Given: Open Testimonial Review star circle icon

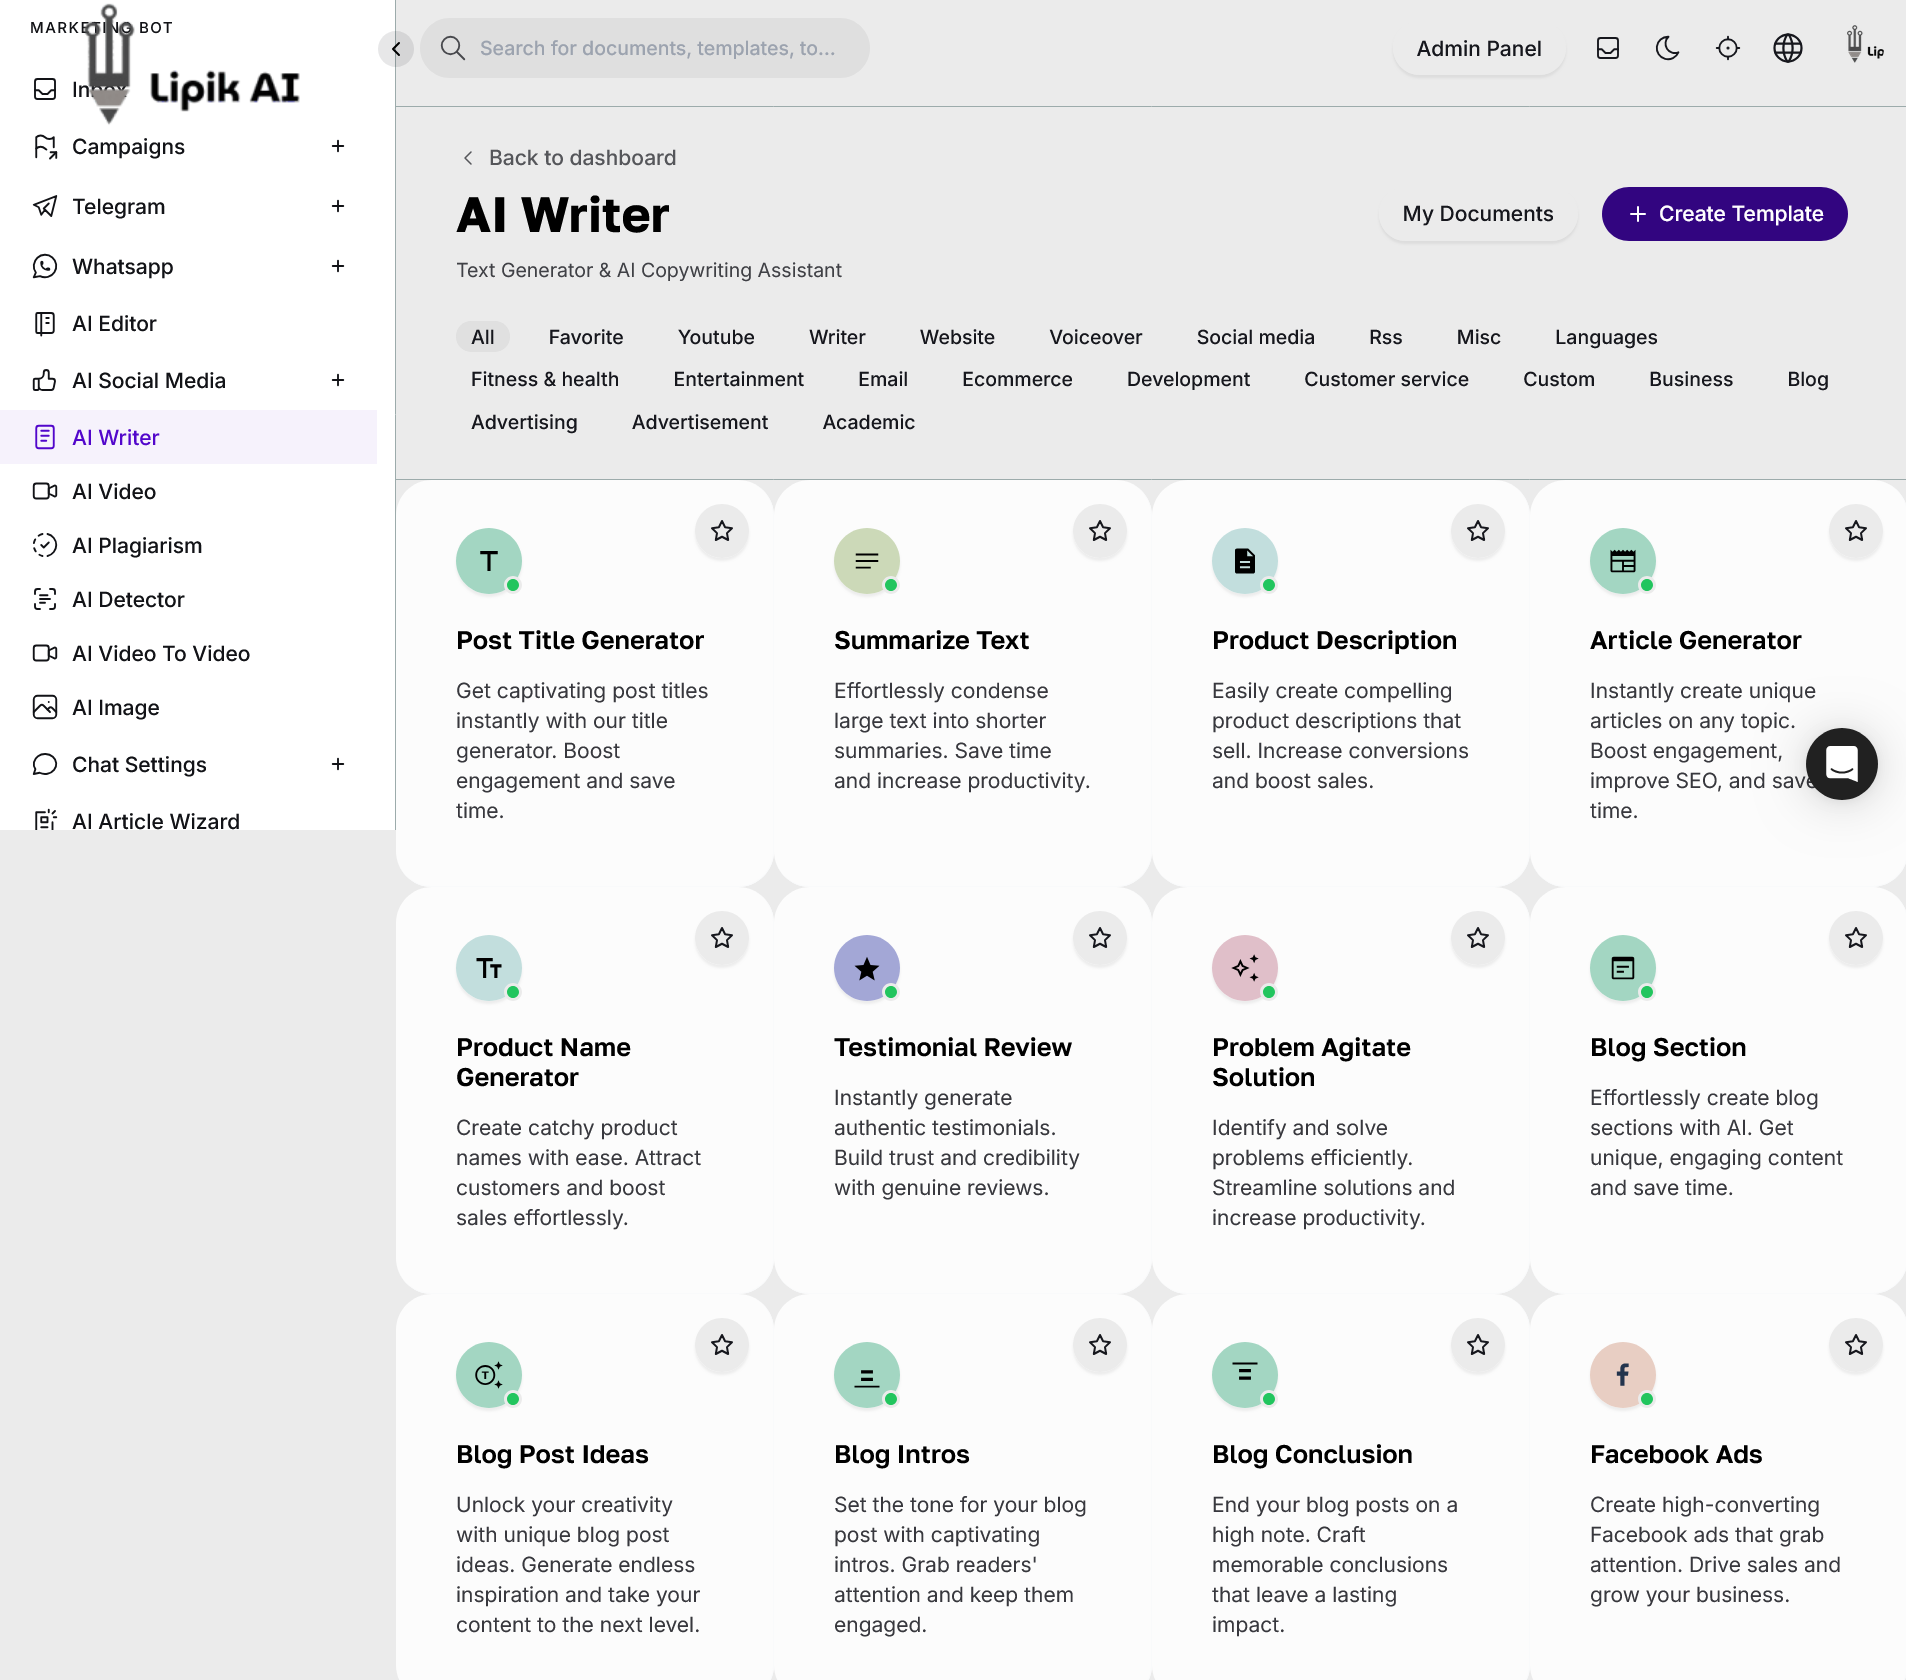Looking at the screenshot, I should (867, 968).
